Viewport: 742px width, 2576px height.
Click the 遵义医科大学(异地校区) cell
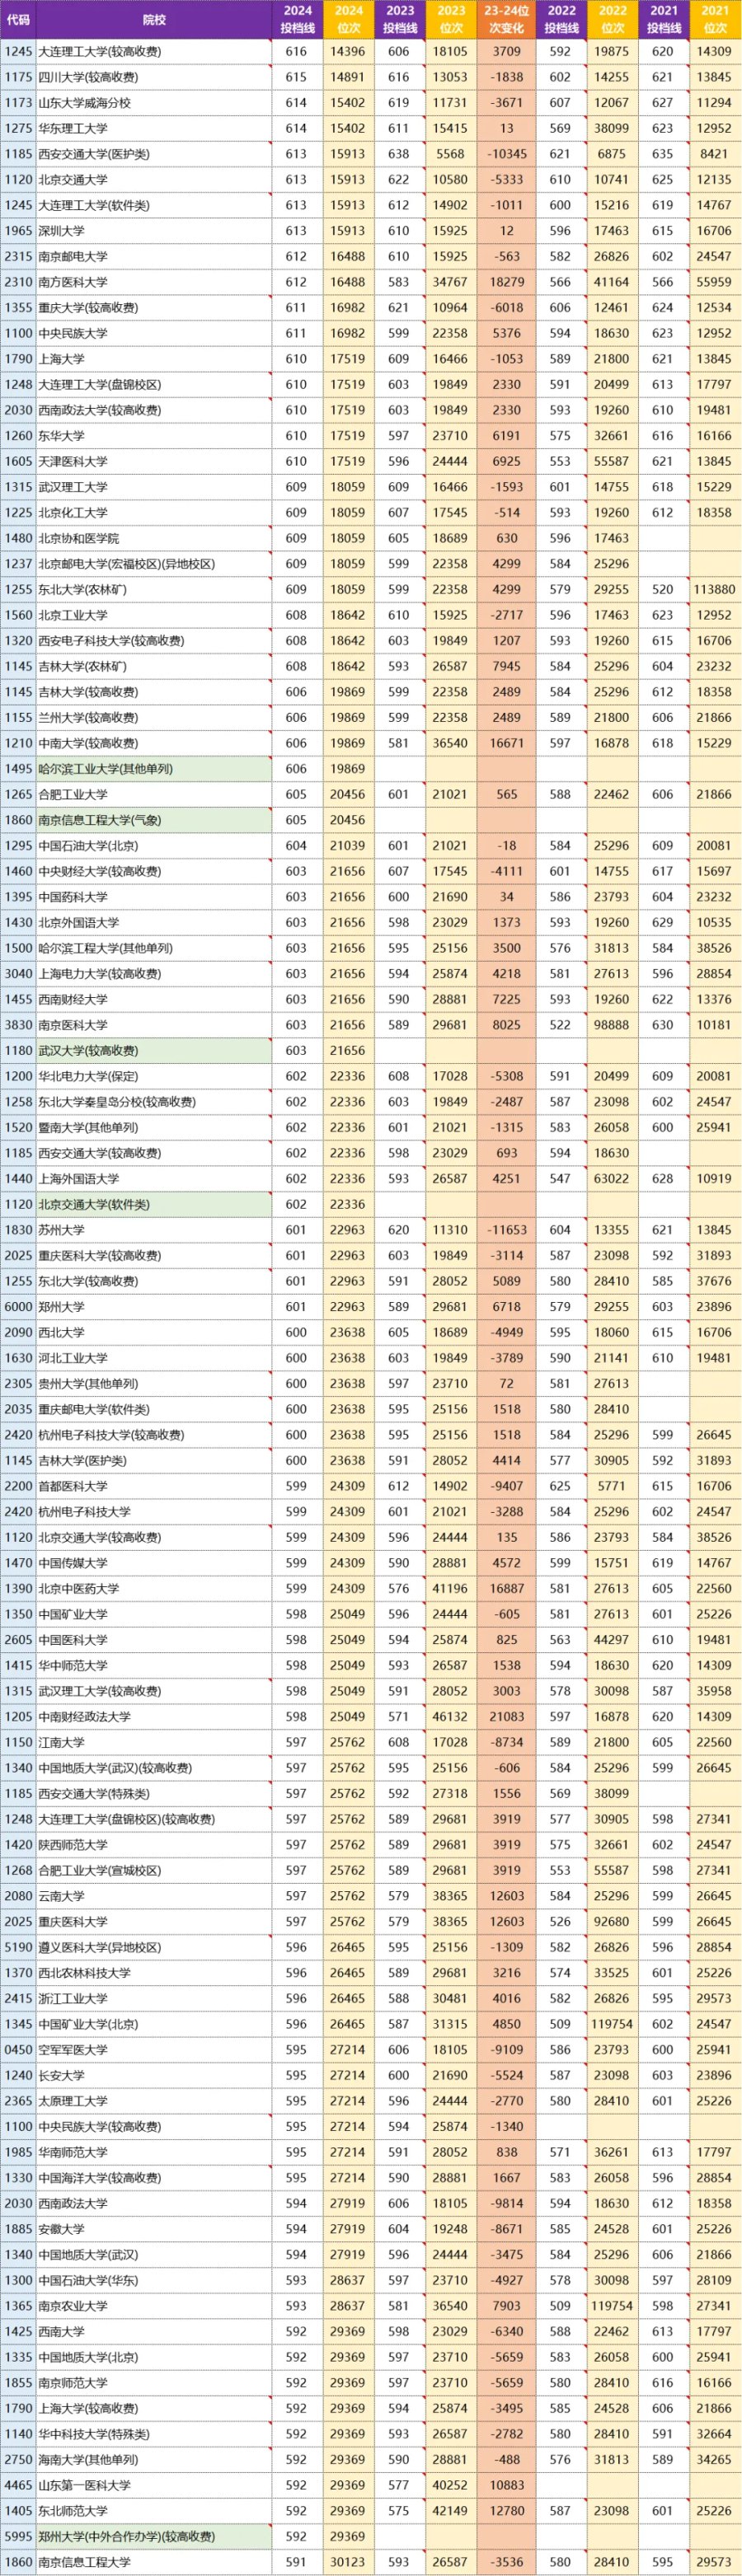pyautogui.click(x=154, y=1947)
